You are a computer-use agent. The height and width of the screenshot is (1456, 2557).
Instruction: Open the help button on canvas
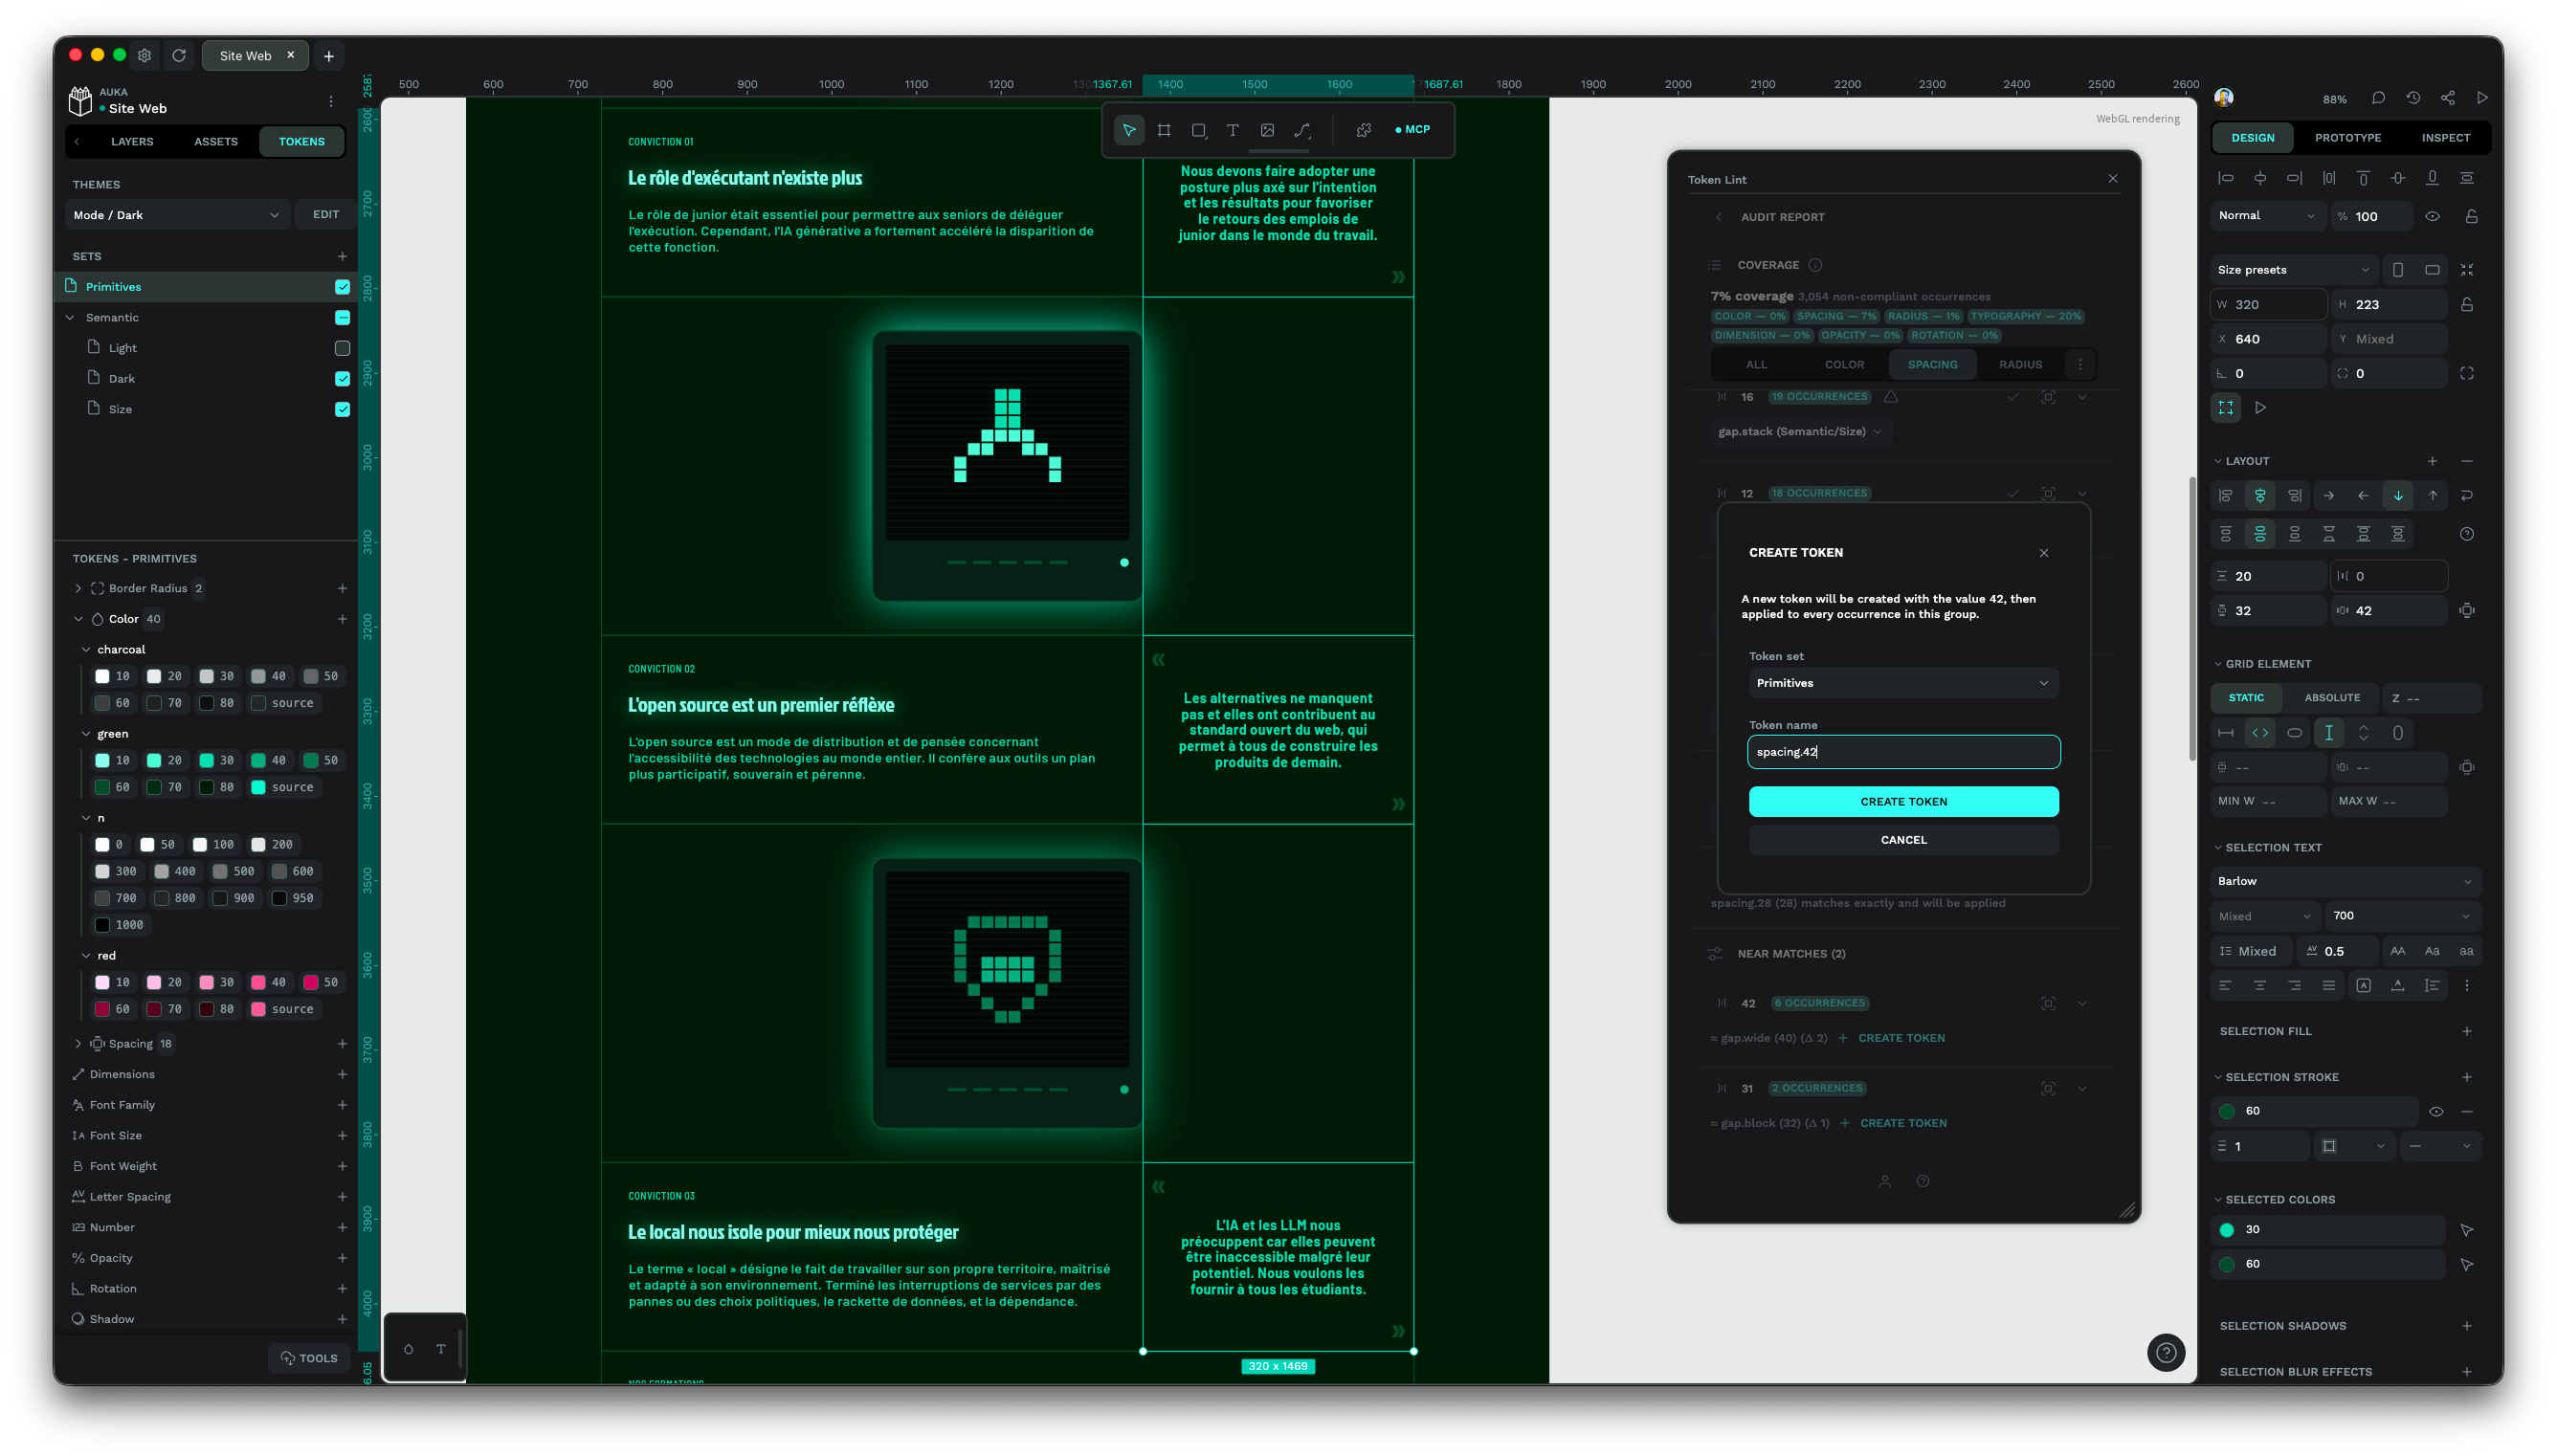pos(2166,1353)
